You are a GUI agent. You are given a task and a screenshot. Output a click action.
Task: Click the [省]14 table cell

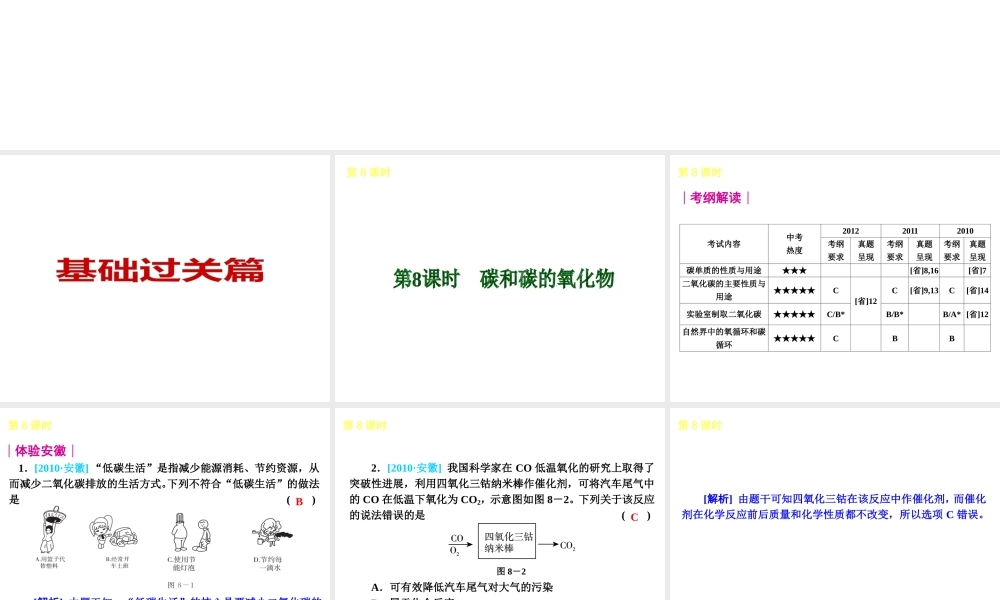coord(977,290)
